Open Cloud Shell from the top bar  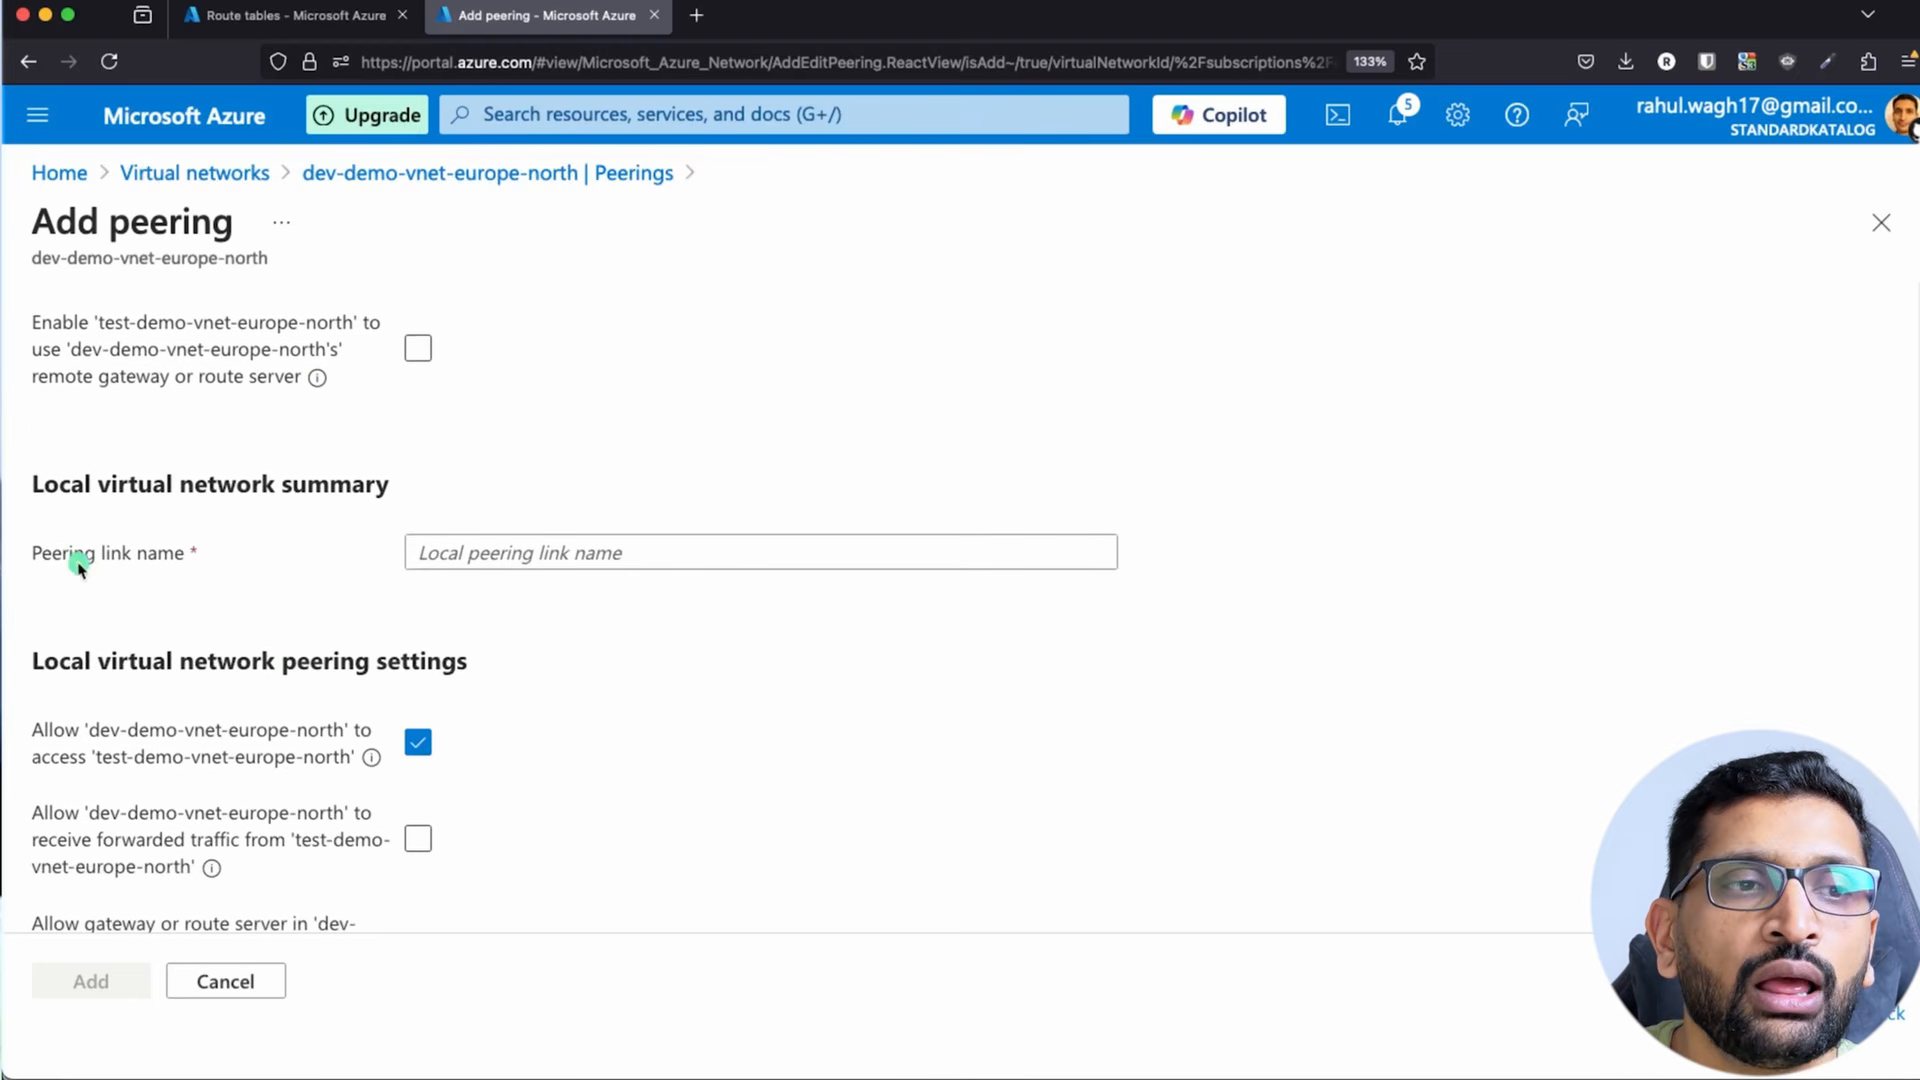(x=1337, y=115)
